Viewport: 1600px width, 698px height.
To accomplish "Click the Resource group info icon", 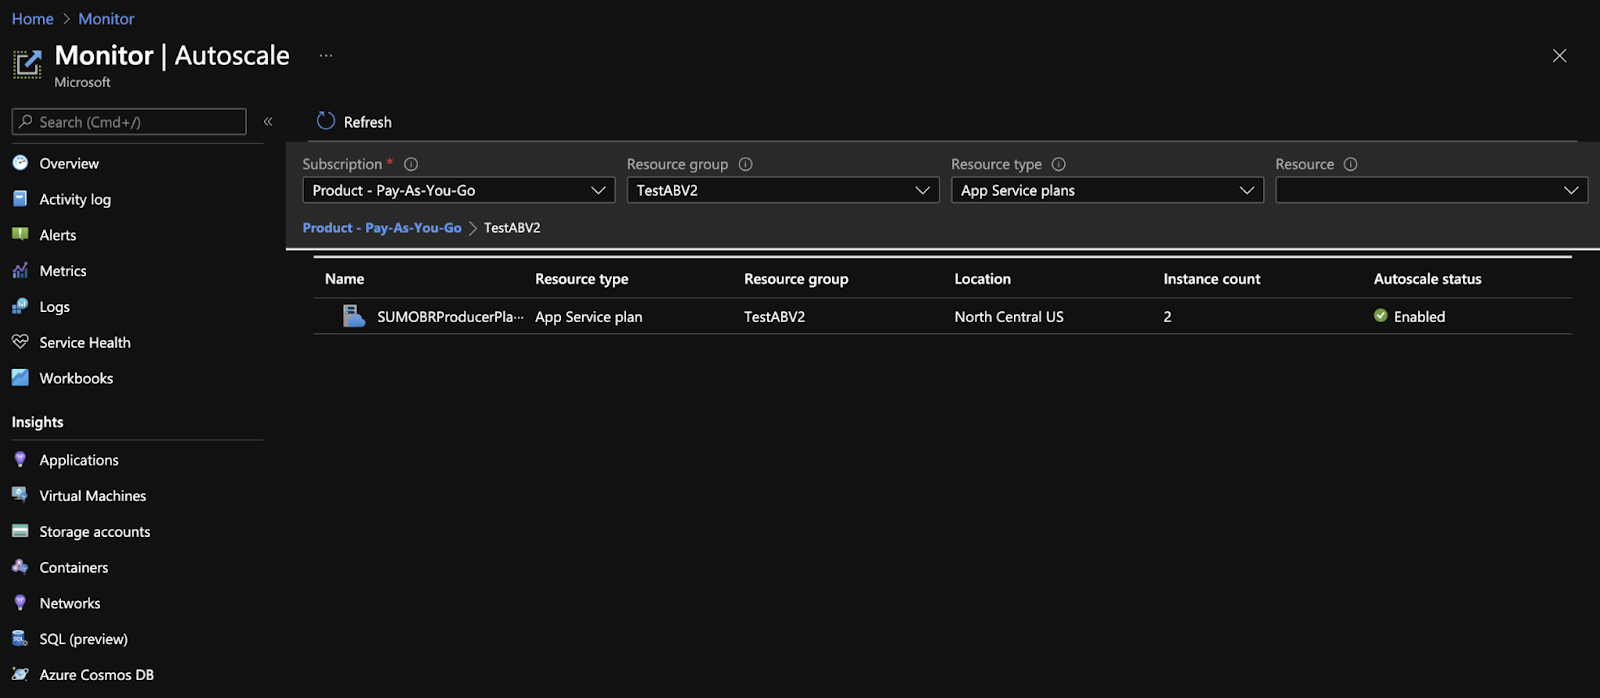I will (745, 164).
